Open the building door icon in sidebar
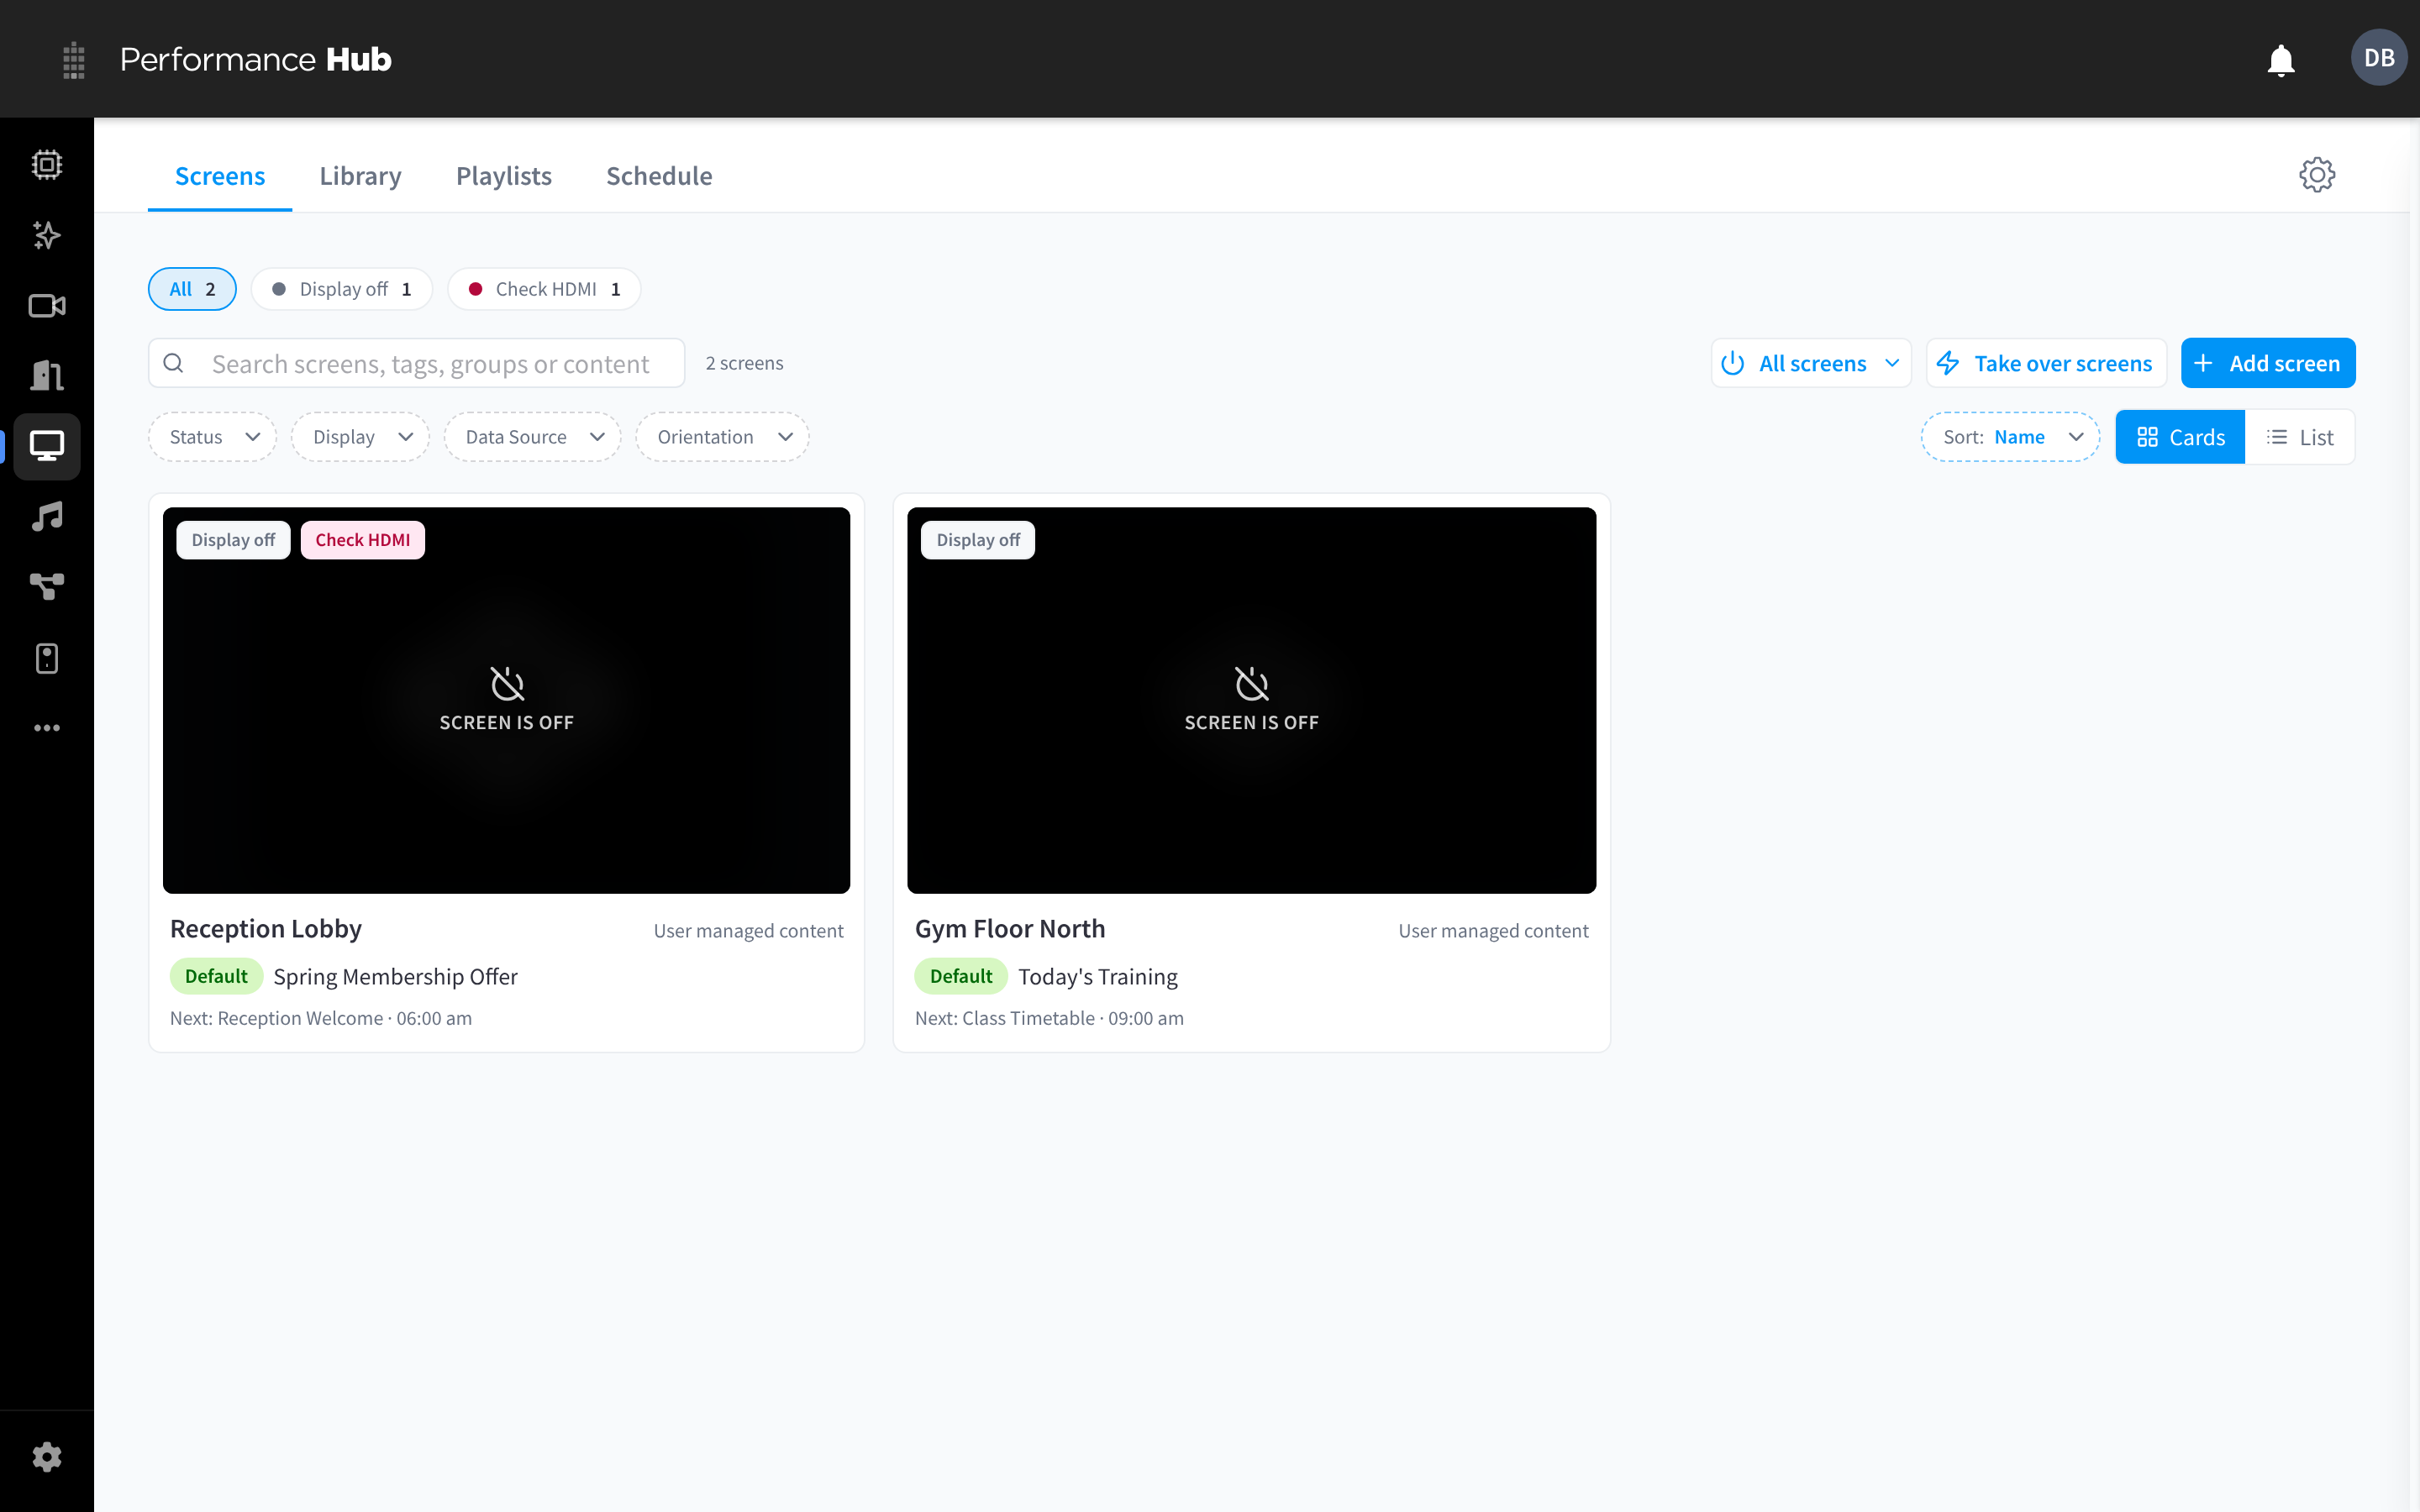Image resolution: width=2420 pixels, height=1512 pixels. point(47,376)
